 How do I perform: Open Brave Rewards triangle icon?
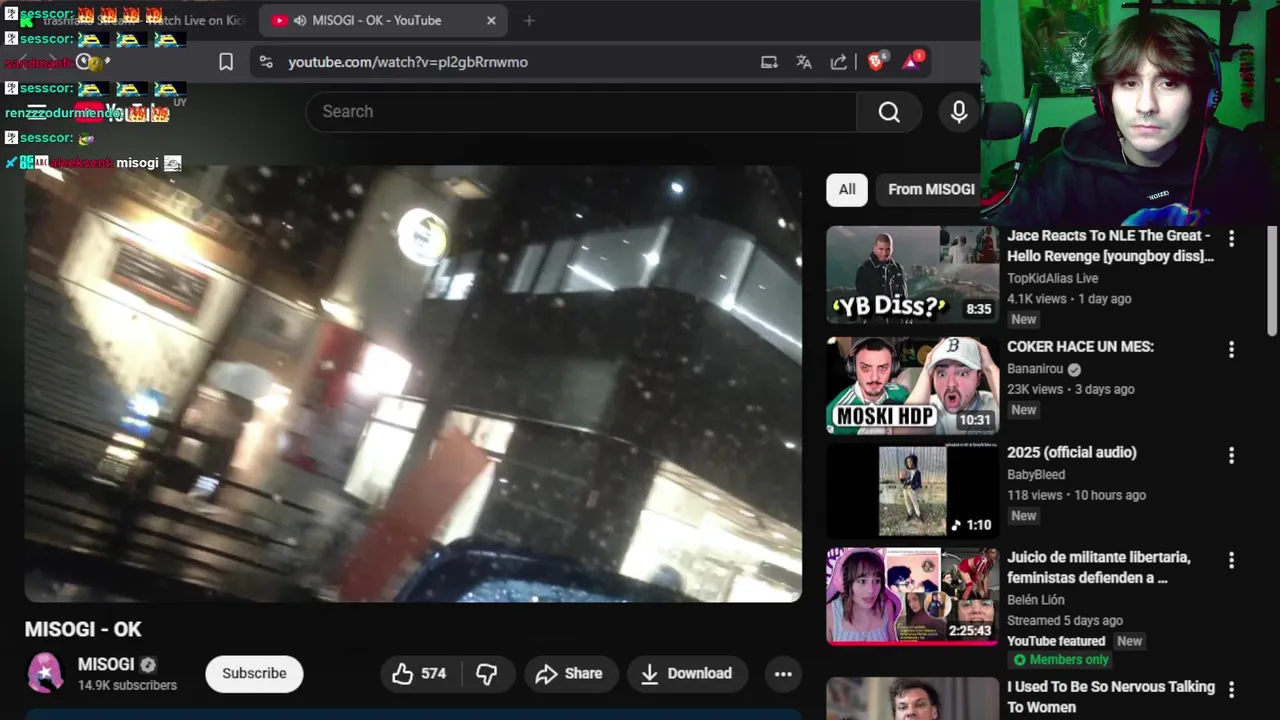click(x=912, y=61)
